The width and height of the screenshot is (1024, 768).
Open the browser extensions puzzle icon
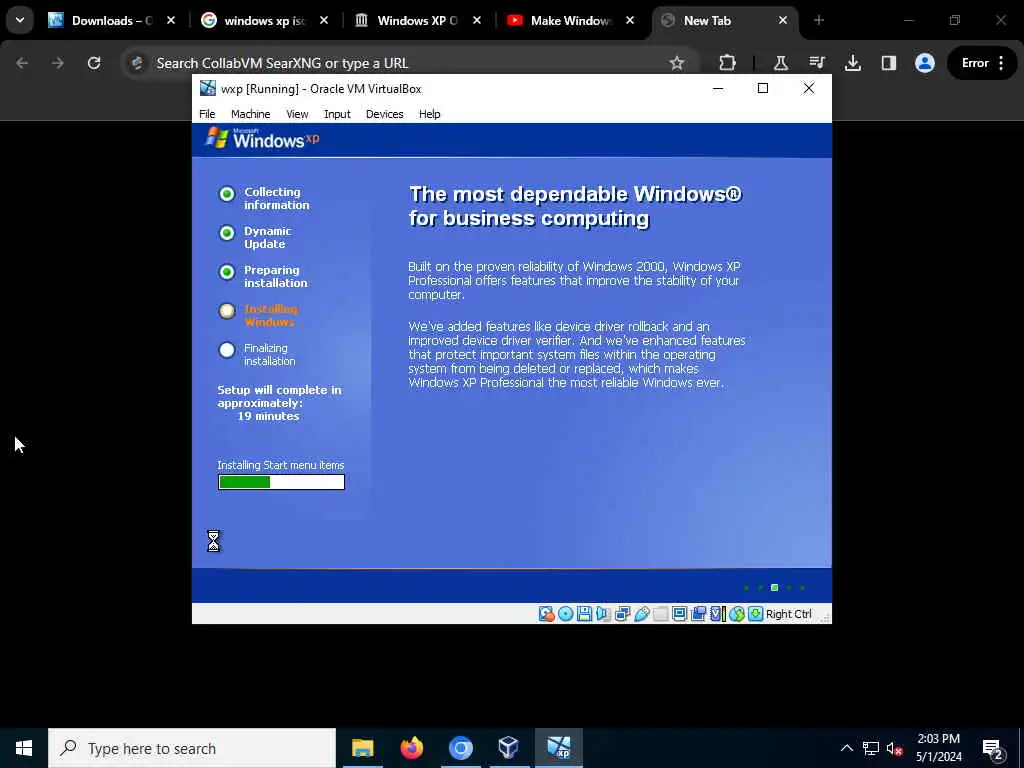point(727,63)
